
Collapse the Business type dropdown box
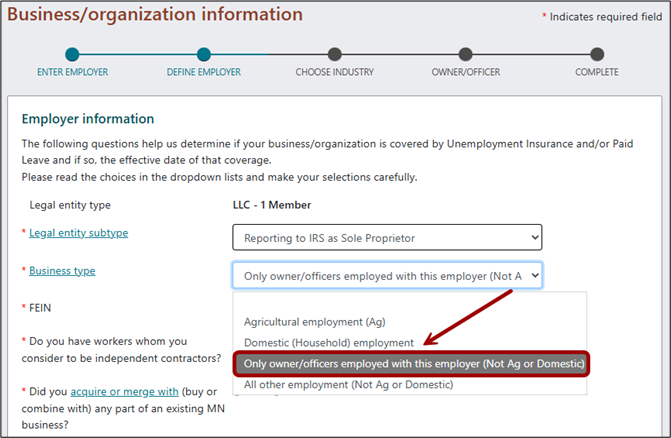pos(386,275)
